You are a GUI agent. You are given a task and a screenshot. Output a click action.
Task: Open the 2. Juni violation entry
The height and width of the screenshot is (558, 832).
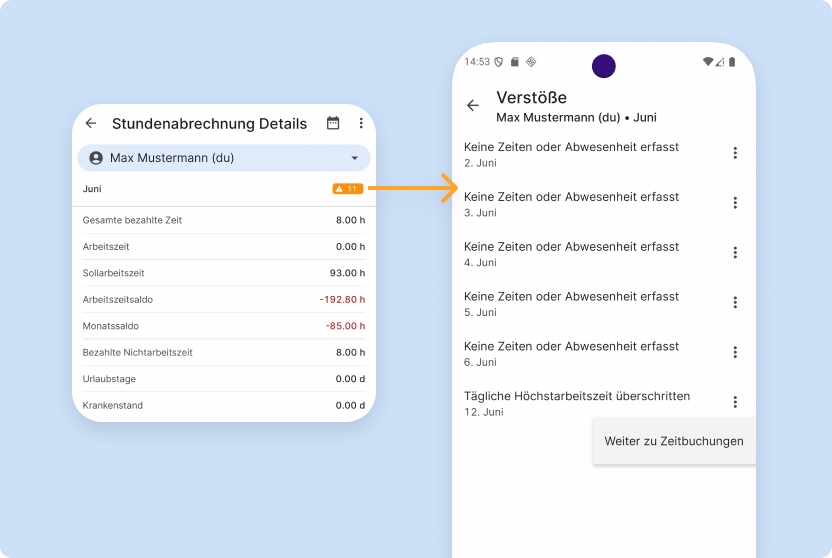point(571,153)
